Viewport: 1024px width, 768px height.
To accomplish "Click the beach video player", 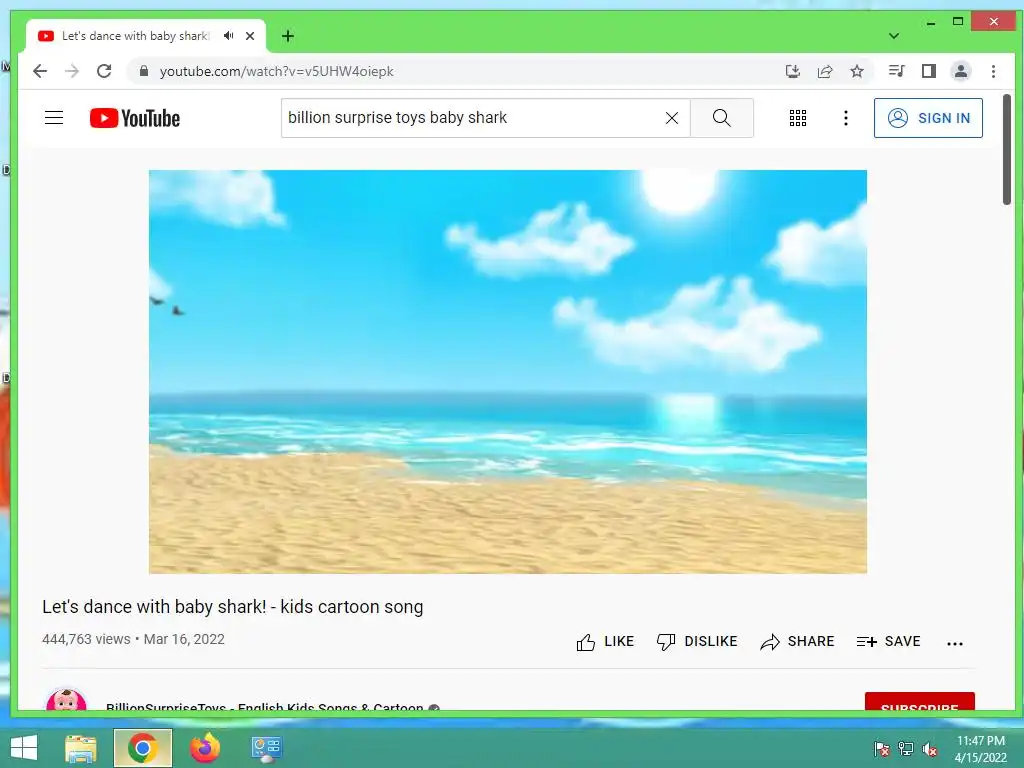I will (507, 372).
